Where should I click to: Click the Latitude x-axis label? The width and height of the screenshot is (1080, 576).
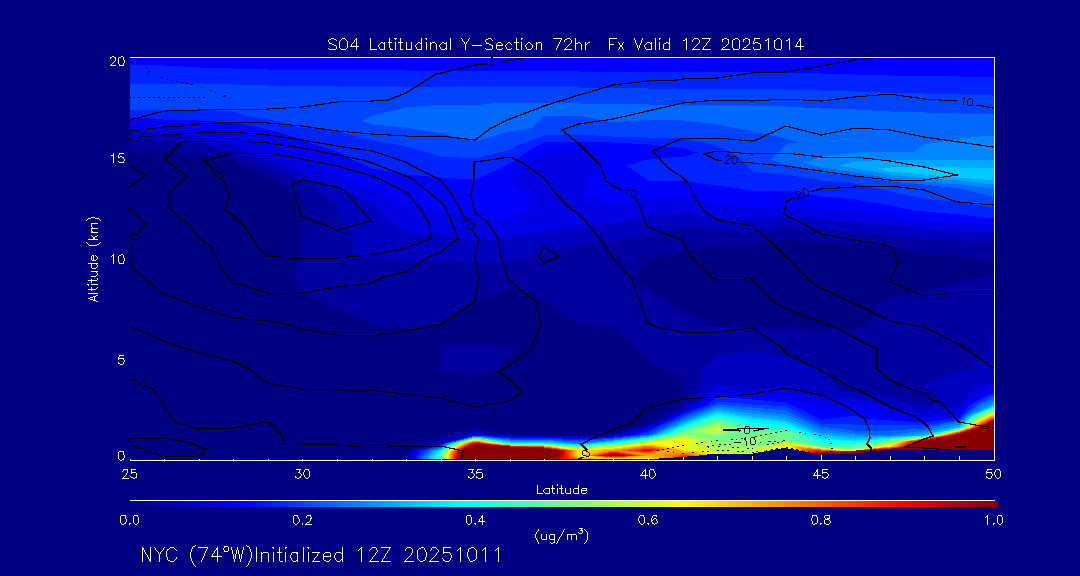point(562,490)
